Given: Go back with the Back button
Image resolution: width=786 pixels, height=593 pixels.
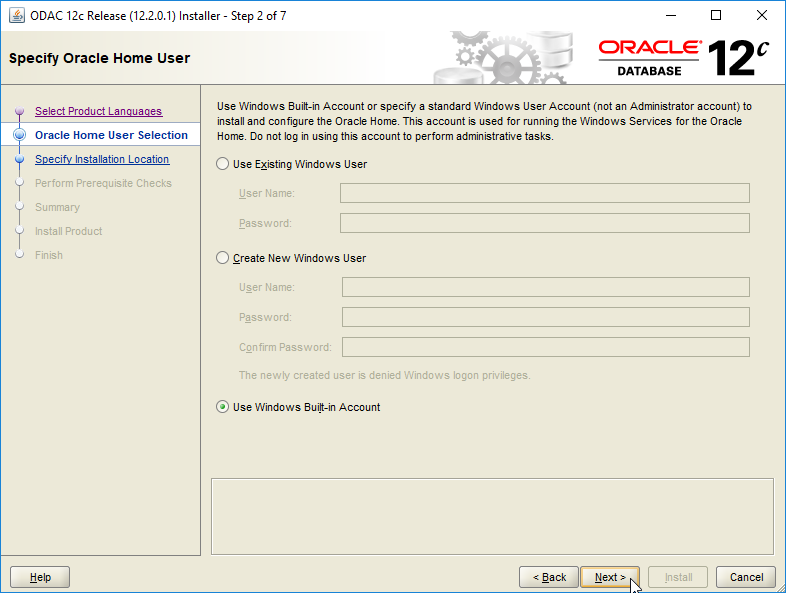Looking at the screenshot, I should (549, 577).
